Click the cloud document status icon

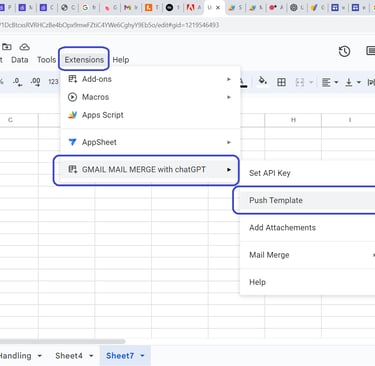click(24, 47)
